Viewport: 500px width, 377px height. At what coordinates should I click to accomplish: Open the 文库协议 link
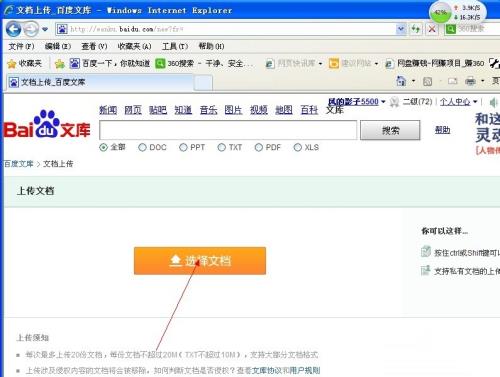point(267,371)
